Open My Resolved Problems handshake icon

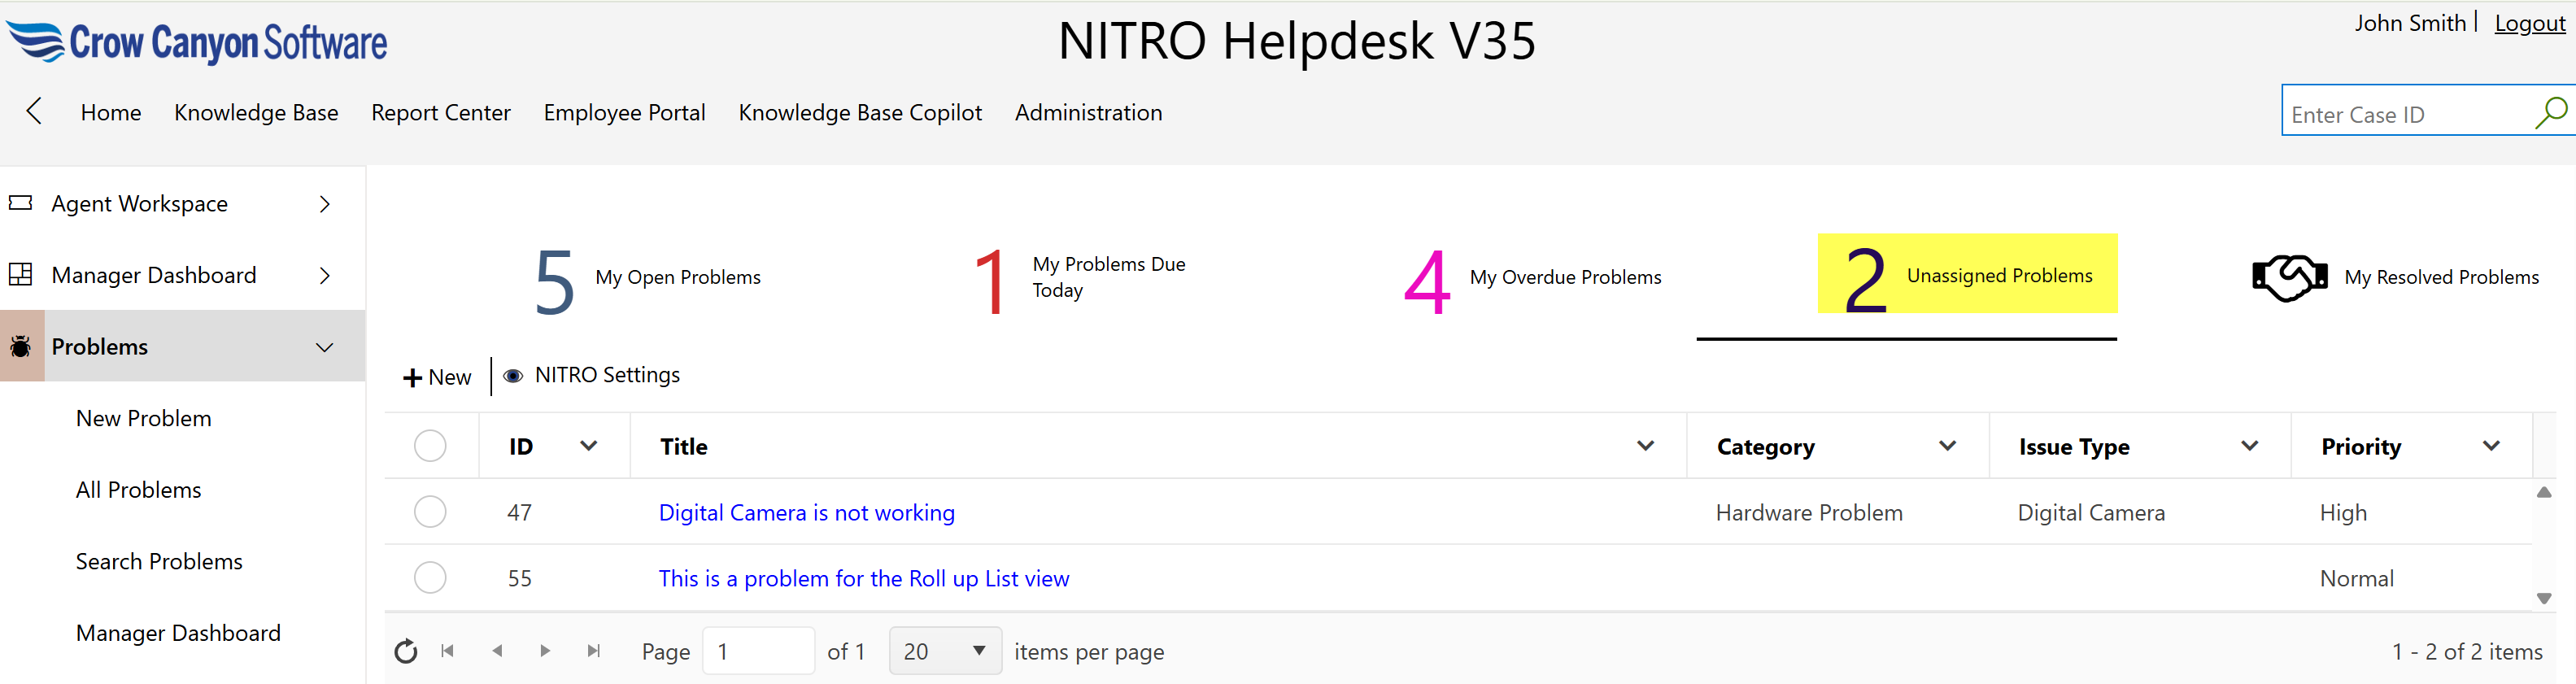click(x=2288, y=277)
